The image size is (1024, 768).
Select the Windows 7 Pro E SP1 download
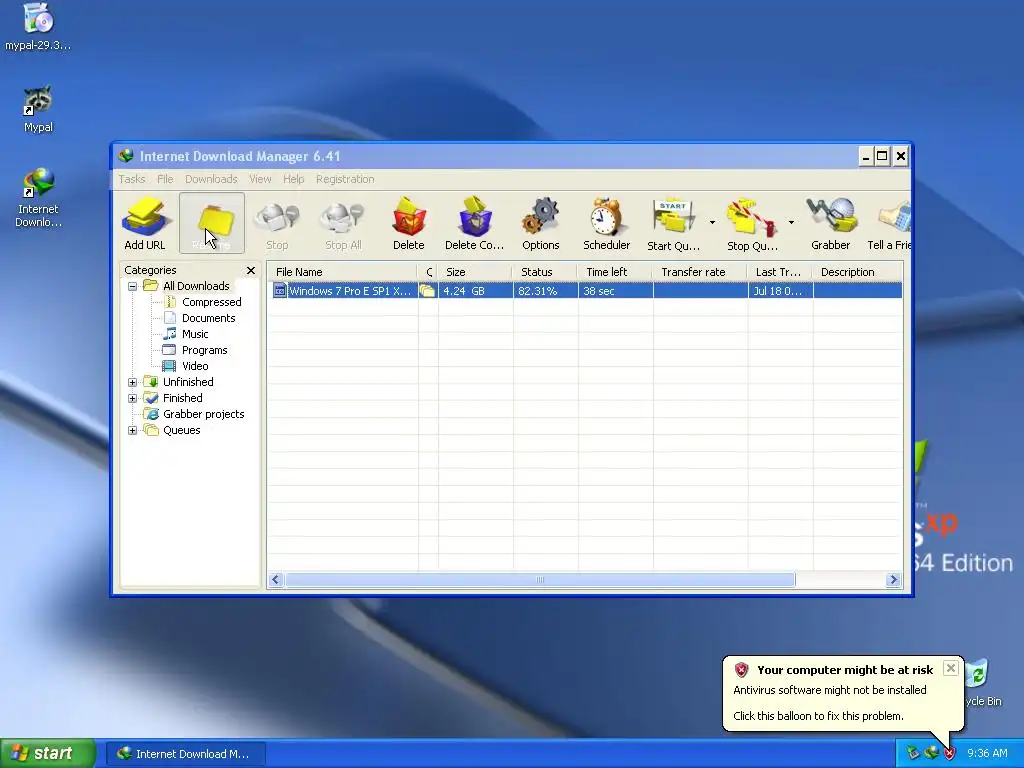coord(350,291)
